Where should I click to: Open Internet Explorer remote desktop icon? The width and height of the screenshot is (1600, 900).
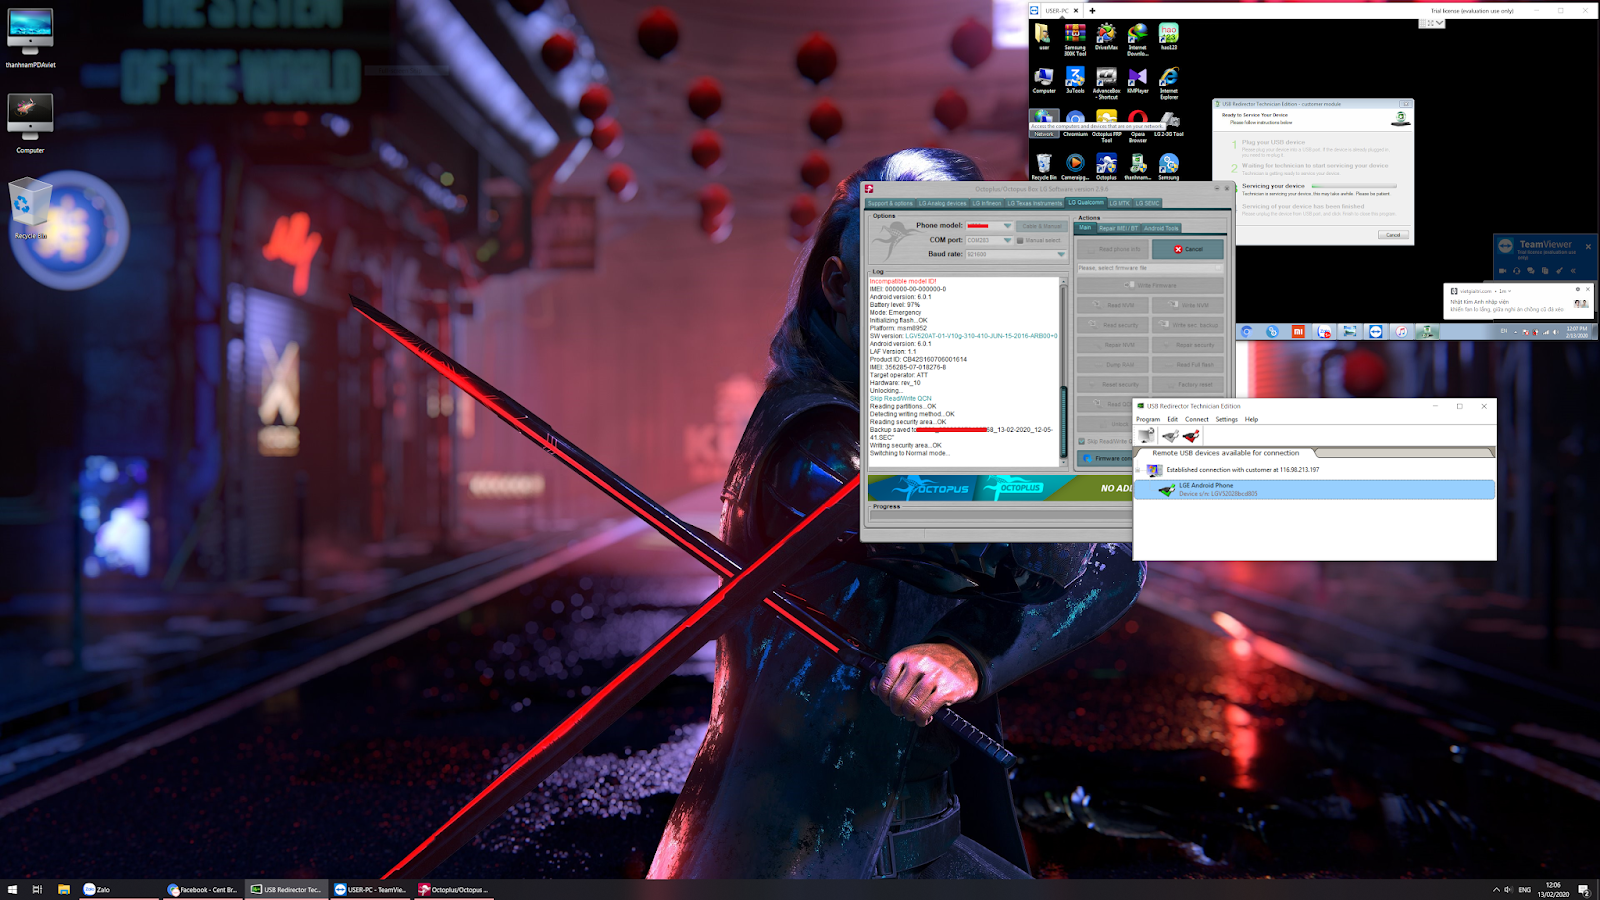coord(1168,83)
